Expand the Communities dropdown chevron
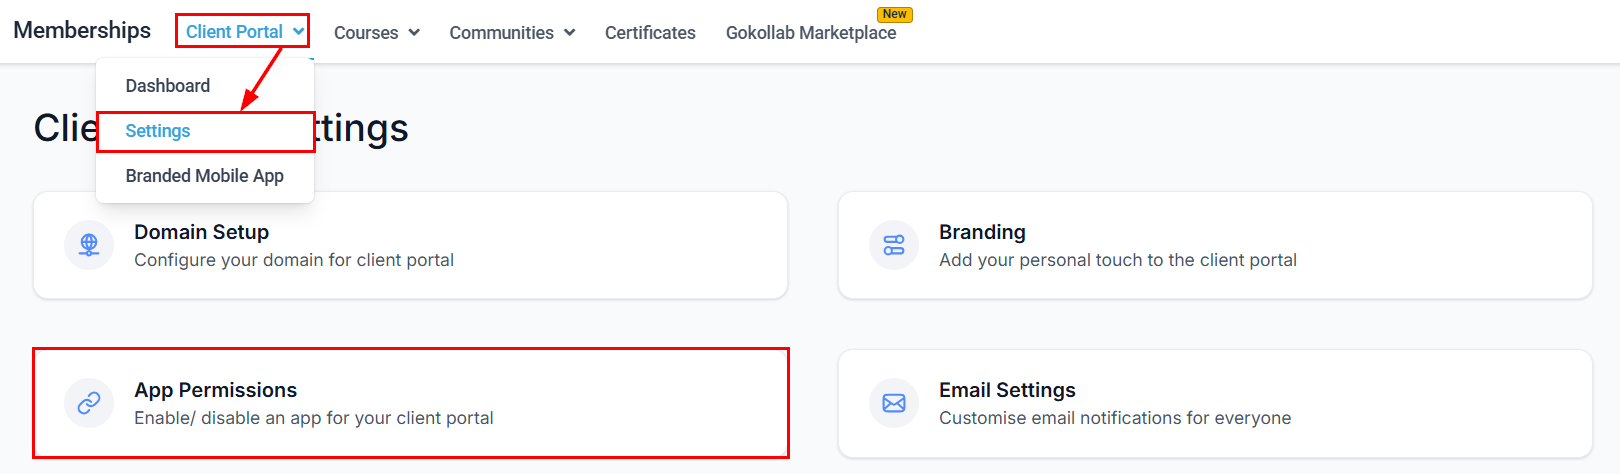This screenshot has height=474, width=1620. click(570, 33)
